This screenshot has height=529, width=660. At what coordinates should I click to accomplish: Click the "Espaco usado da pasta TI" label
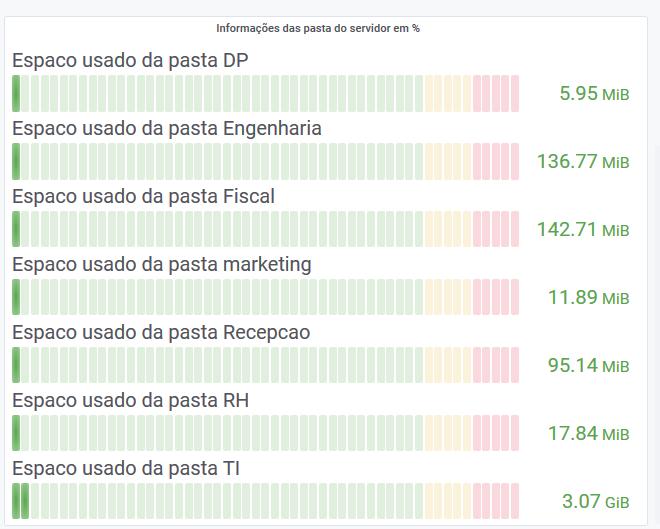click(126, 469)
